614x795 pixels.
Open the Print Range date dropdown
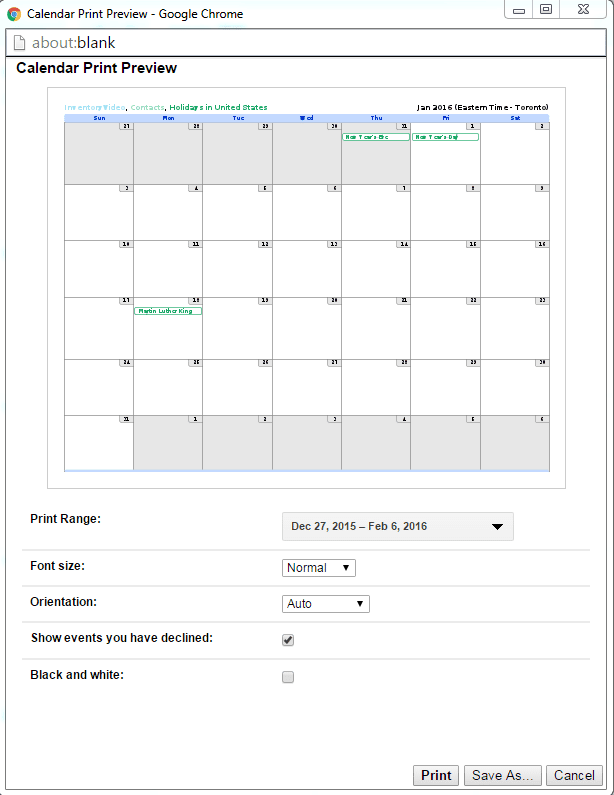point(397,527)
